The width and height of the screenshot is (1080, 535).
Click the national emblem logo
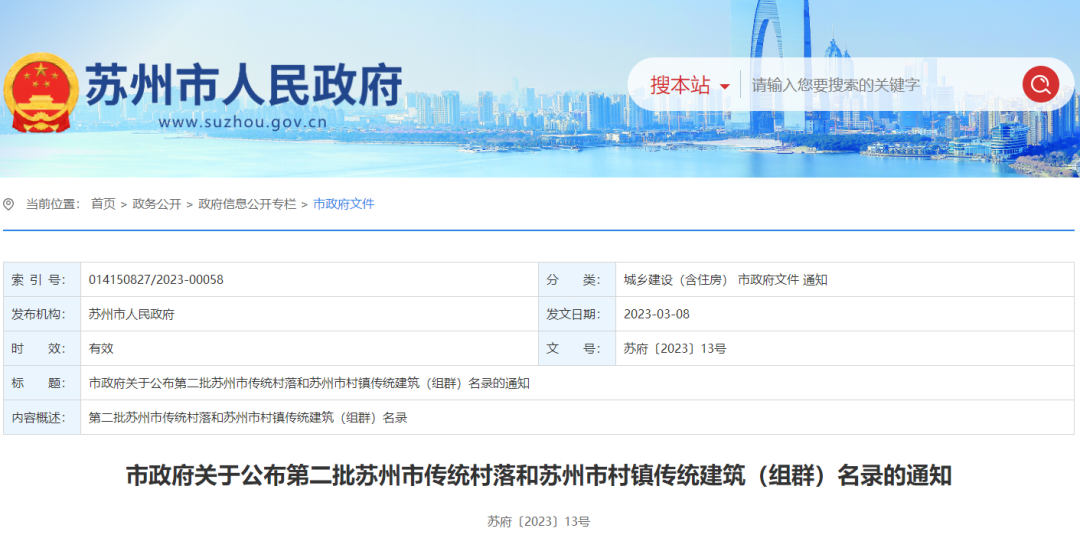[x=42, y=91]
